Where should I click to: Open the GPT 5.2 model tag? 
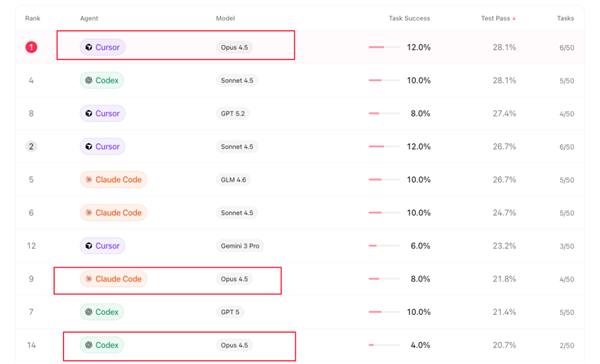pos(233,114)
